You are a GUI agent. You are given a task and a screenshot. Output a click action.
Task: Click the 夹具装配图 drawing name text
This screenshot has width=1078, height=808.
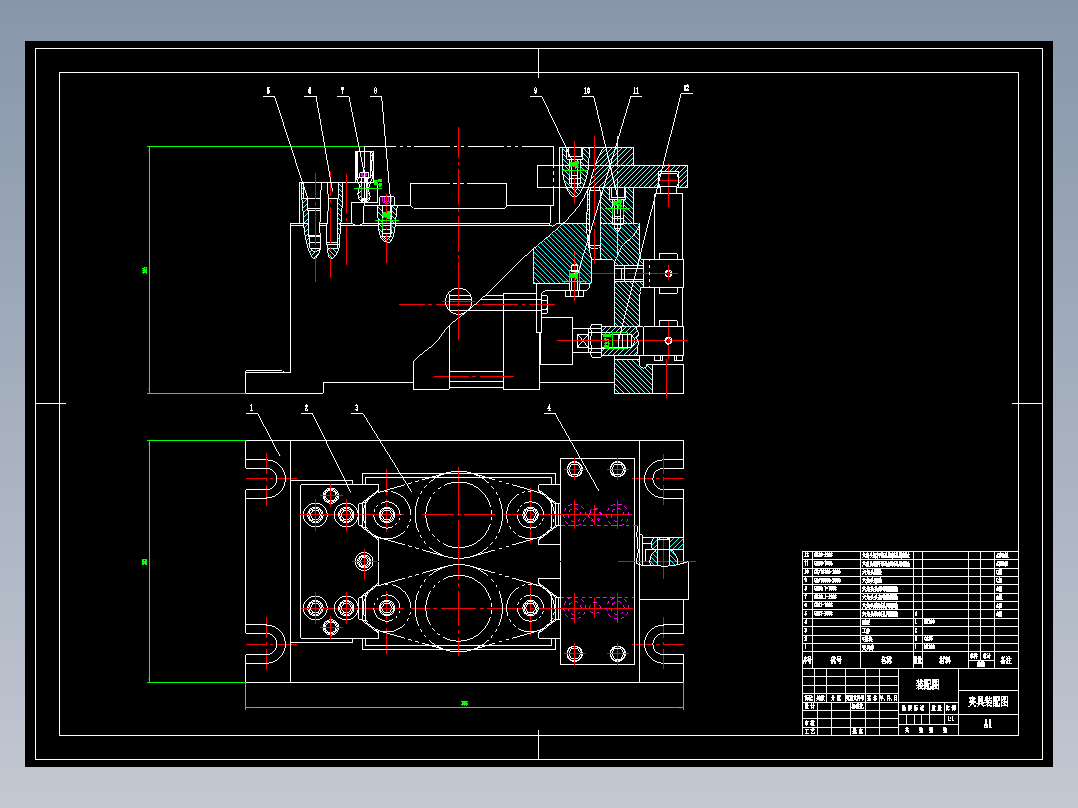(x=988, y=702)
